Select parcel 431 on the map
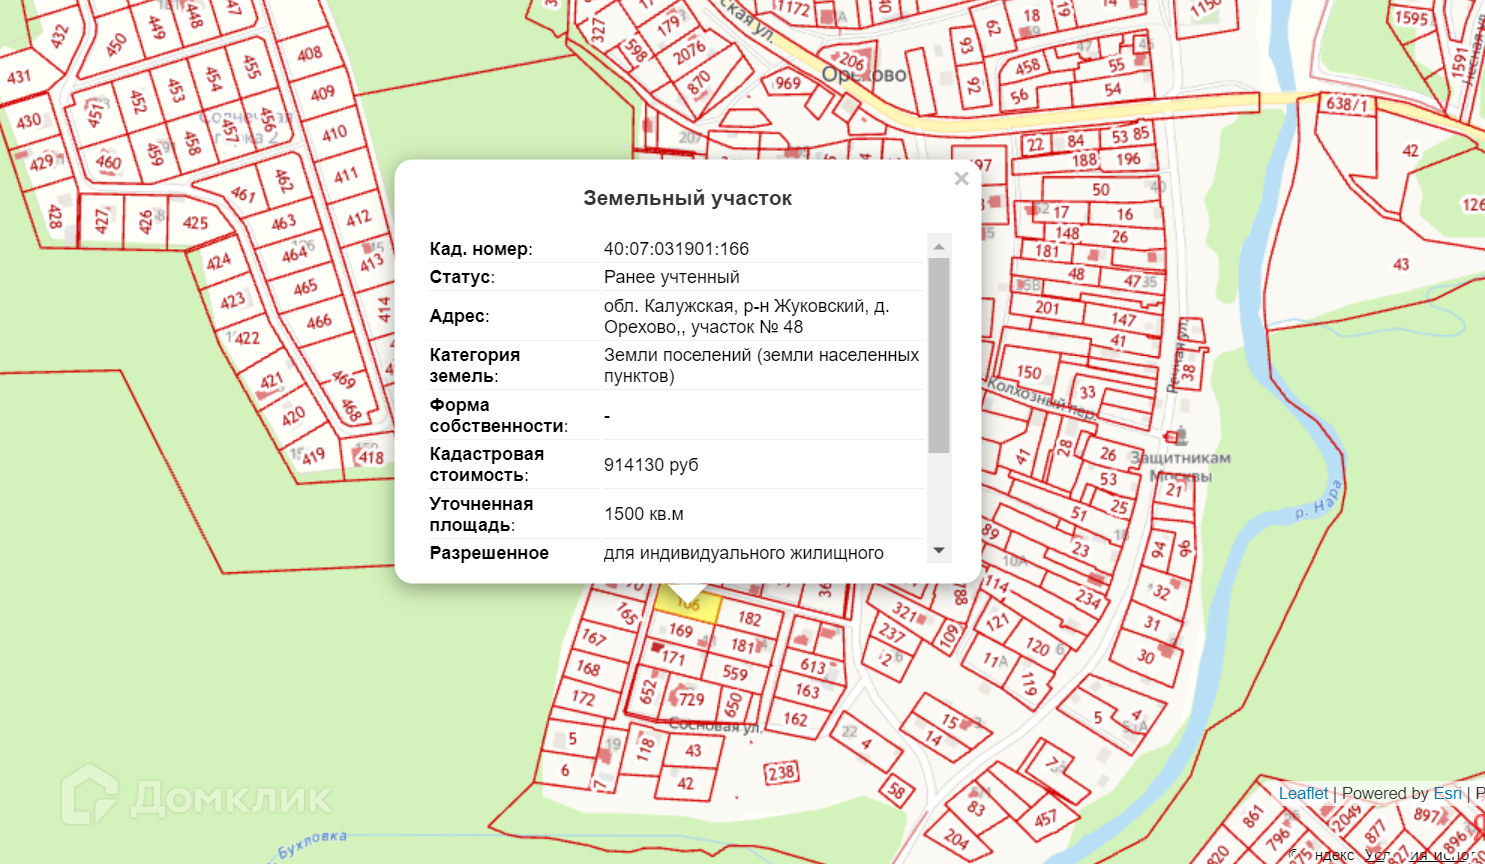 coord(19,76)
